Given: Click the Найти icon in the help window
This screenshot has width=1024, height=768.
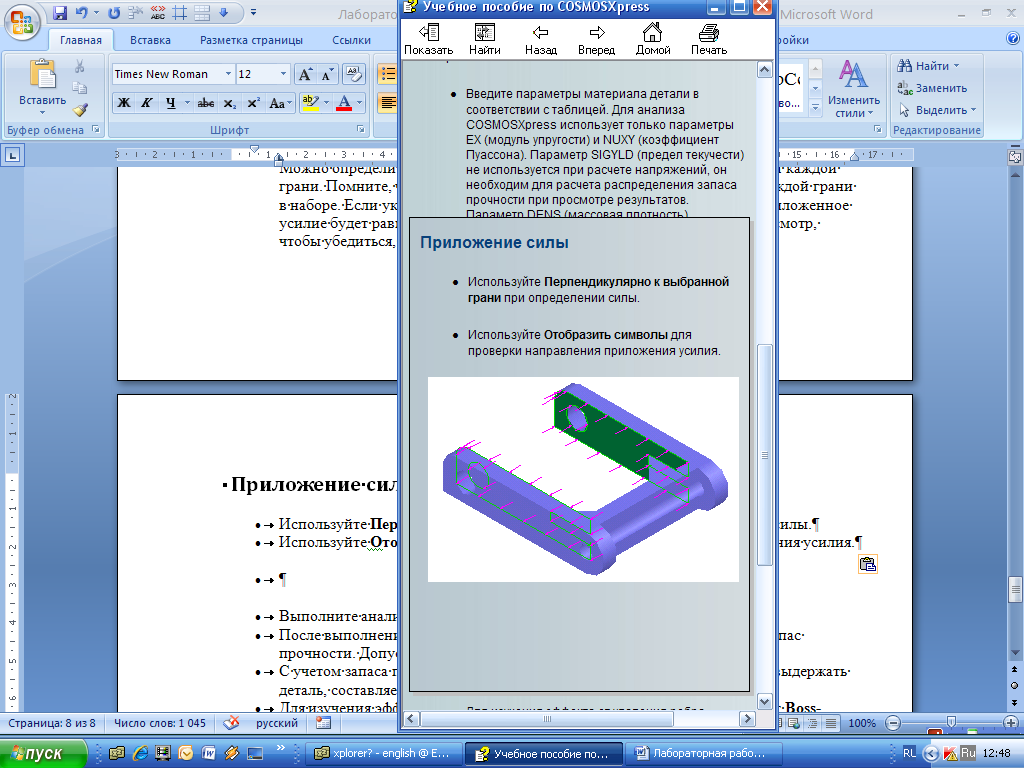Looking at the screenshot, I should (485, 40).
